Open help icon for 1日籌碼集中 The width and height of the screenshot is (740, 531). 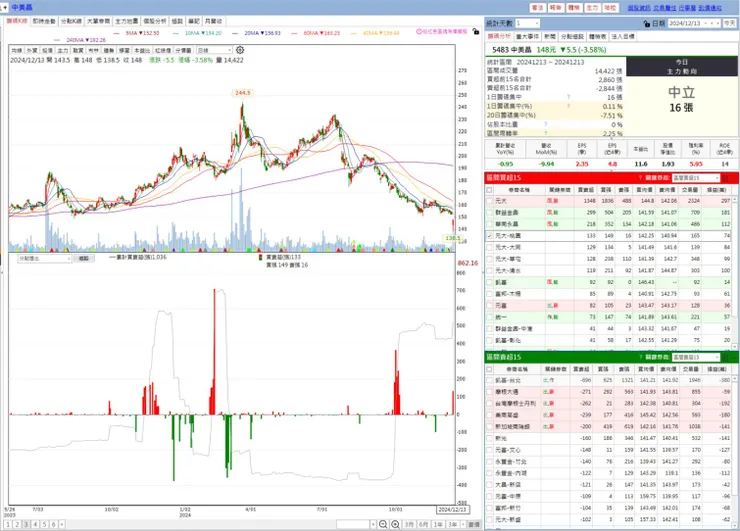coord(568,97)
